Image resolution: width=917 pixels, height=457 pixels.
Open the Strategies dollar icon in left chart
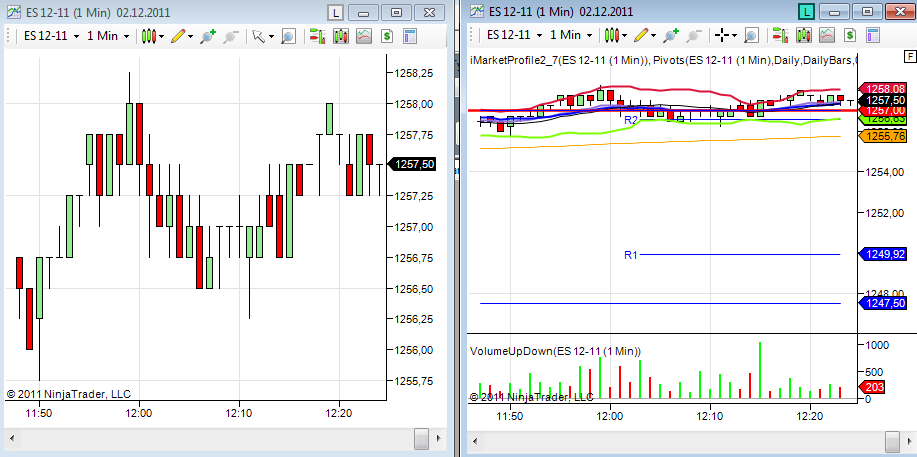[x=387, y=36]
